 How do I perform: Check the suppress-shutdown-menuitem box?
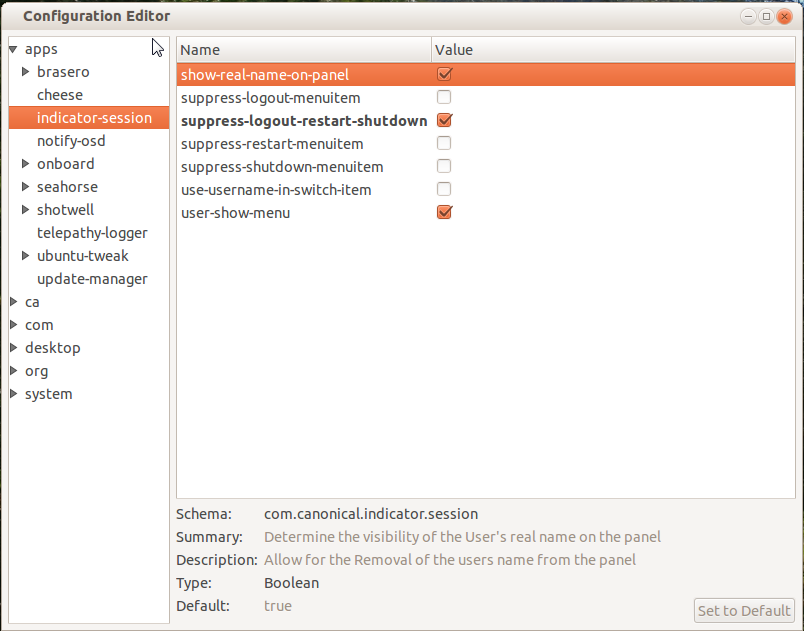[x=445, y=166]
